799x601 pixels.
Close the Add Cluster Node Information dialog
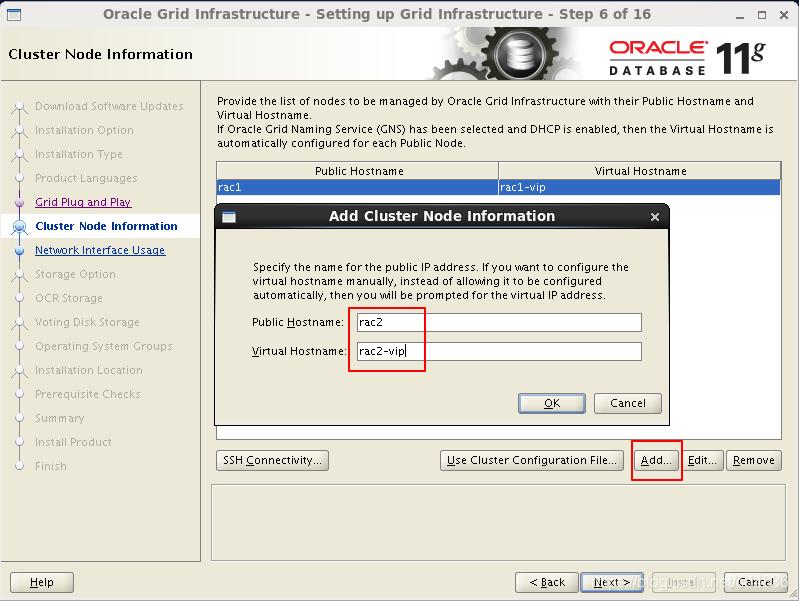tap(655, 217)
